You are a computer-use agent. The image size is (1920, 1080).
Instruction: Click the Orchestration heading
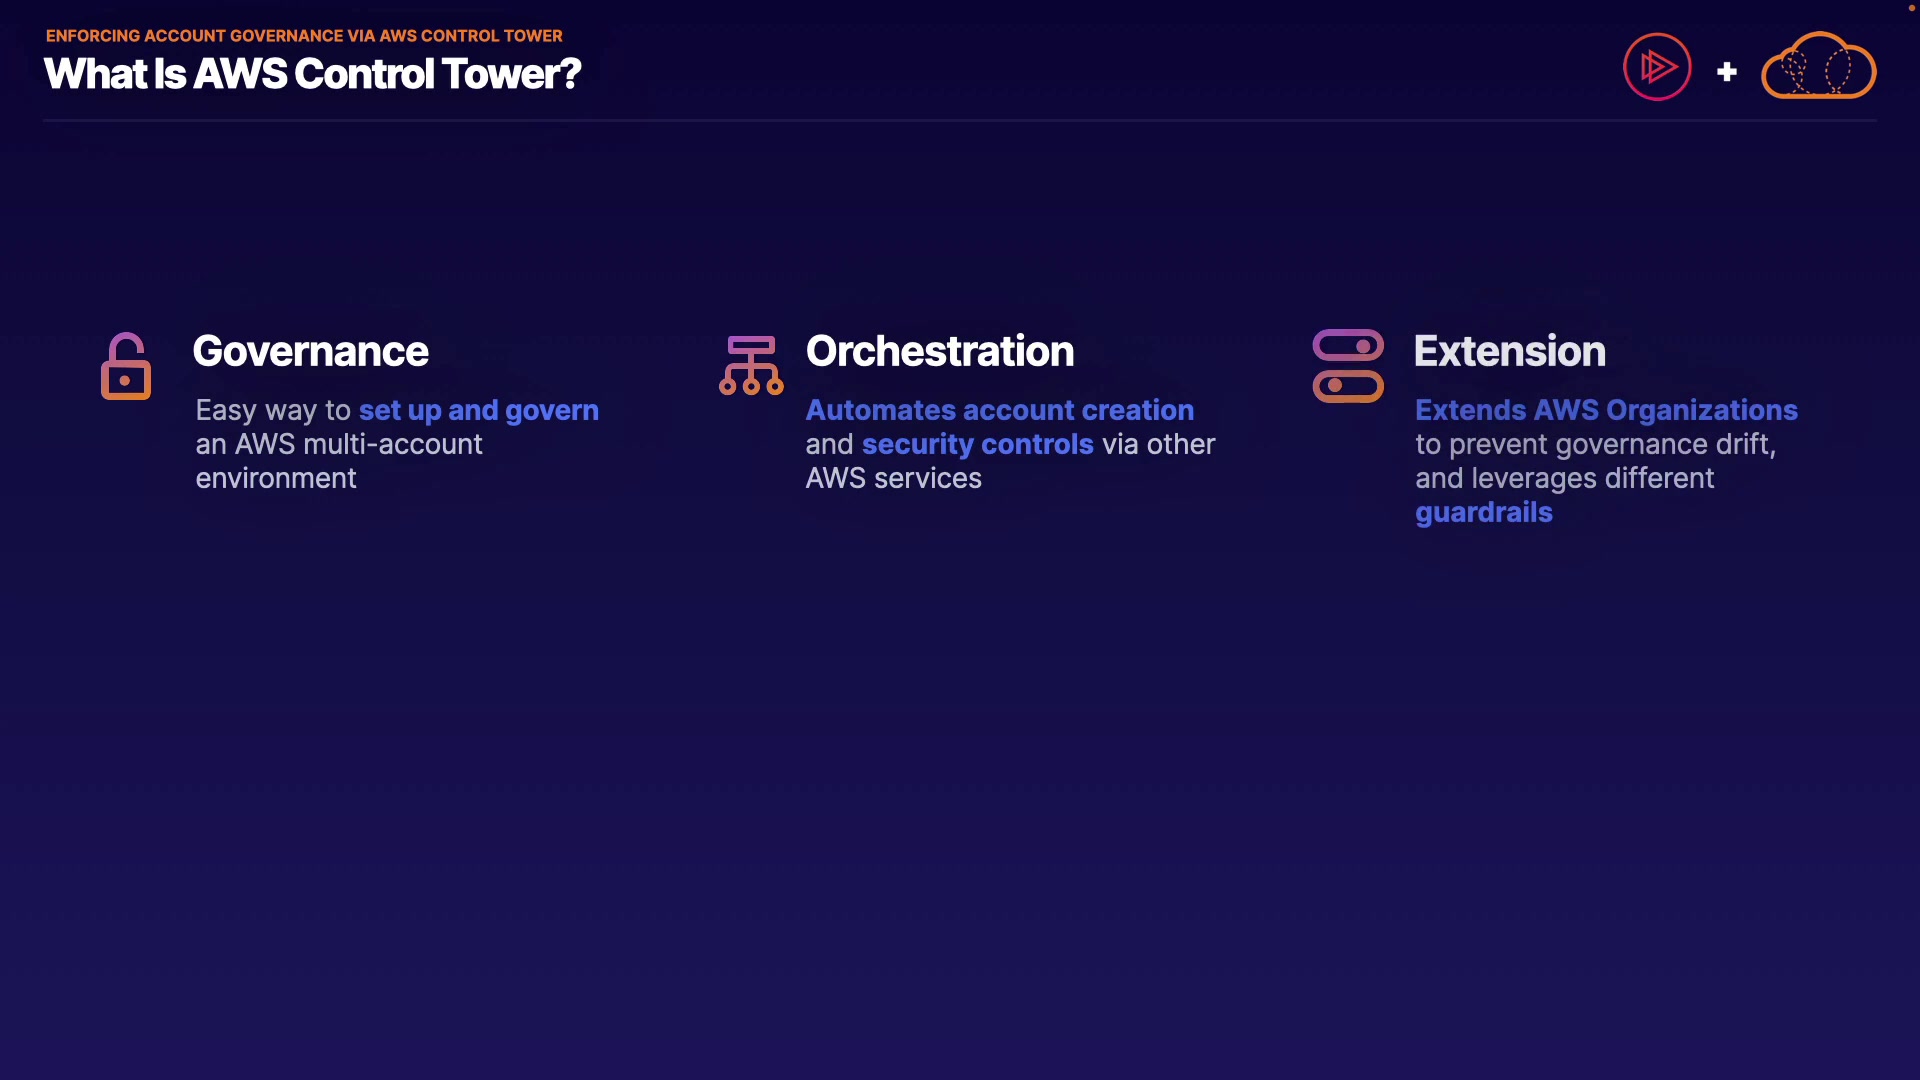click(939, 352)
